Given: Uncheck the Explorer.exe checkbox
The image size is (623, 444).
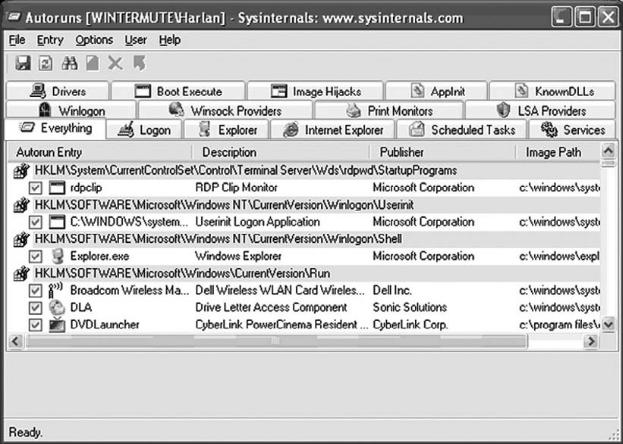Looking at the screenshot, I should [35, 256].
